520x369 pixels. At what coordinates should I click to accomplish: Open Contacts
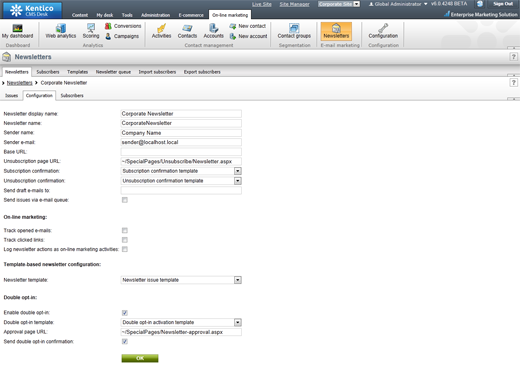click(187, 31)
